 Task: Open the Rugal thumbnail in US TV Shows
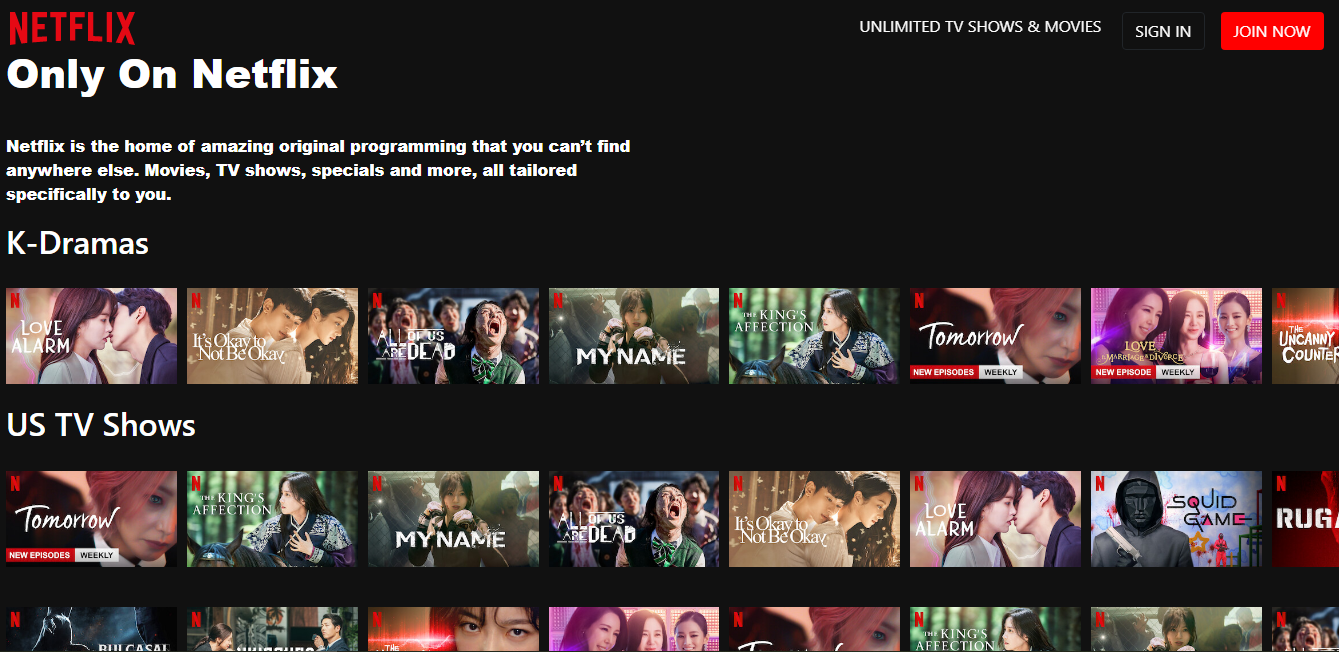pos(1305,519)
